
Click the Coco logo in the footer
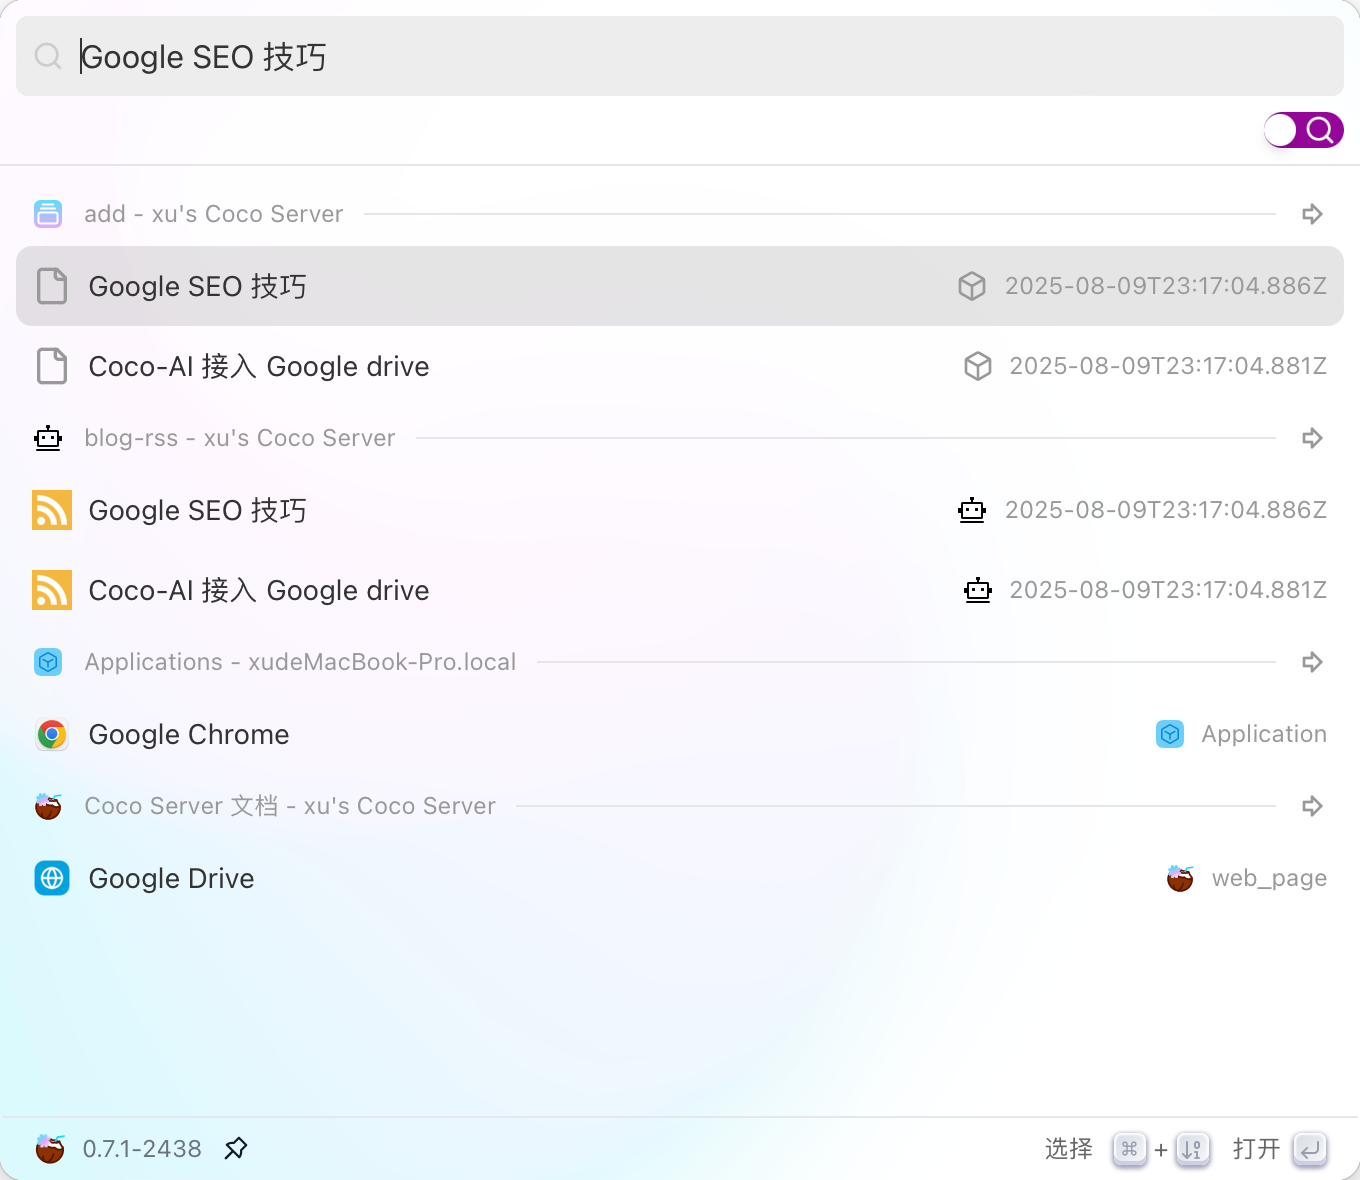point(50,1148)
